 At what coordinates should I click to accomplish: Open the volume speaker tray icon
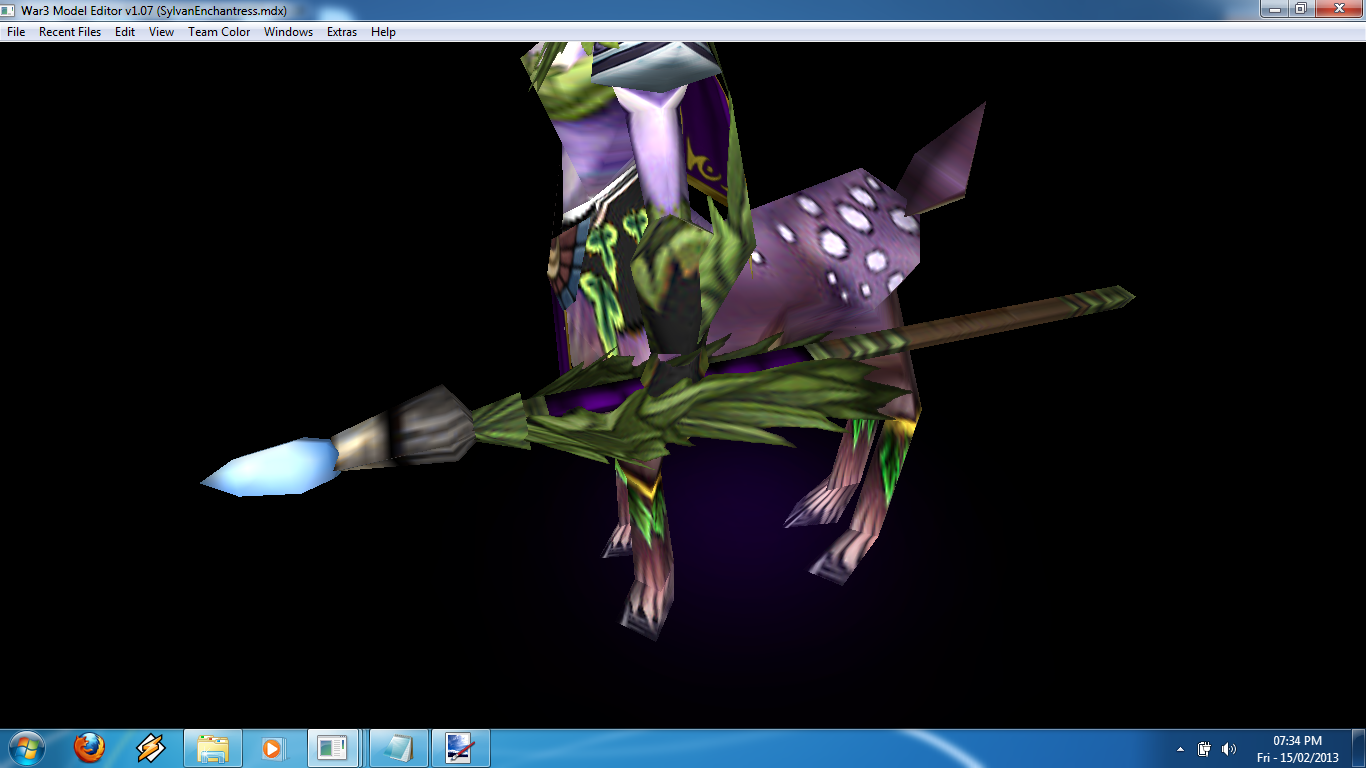1229,749
